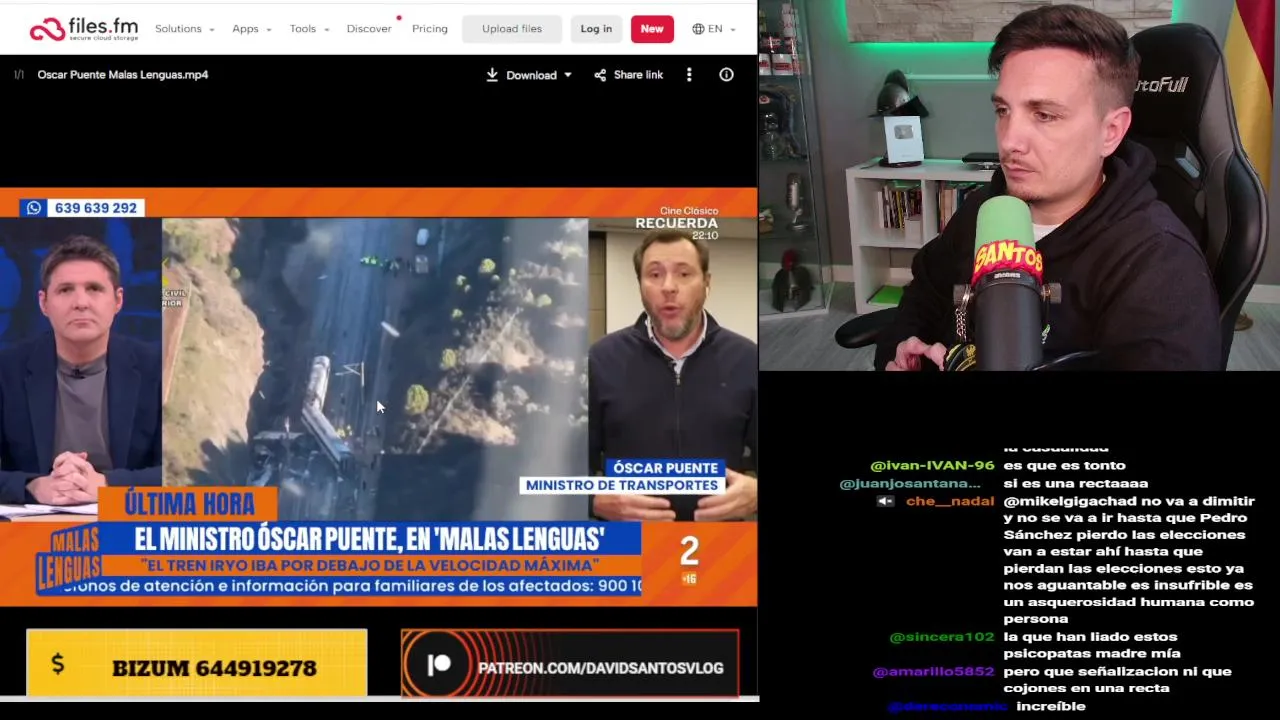Expand the Download options arrow
Viewport: 1280px width, 720px height.
(568, 75)
